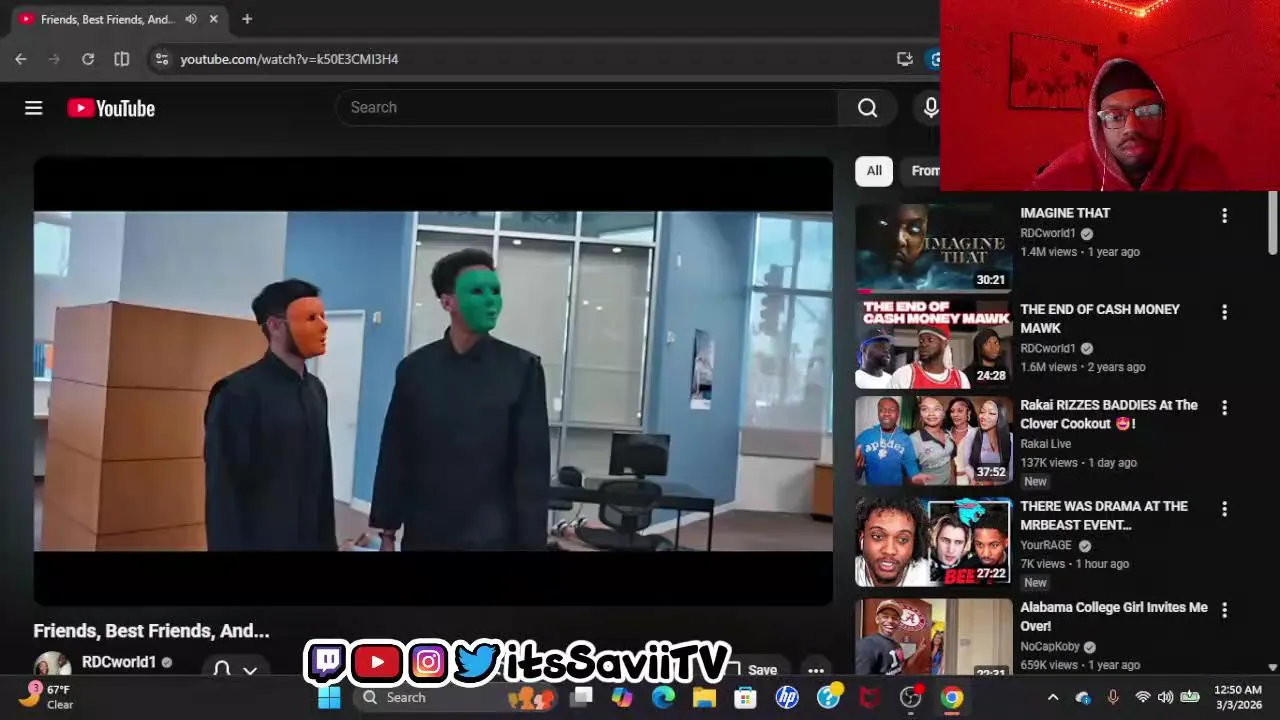The width and height of the screenshot is (1280, 720).
Task: Expand the notification options chevron beside the bell
Action: click(250, 670)
